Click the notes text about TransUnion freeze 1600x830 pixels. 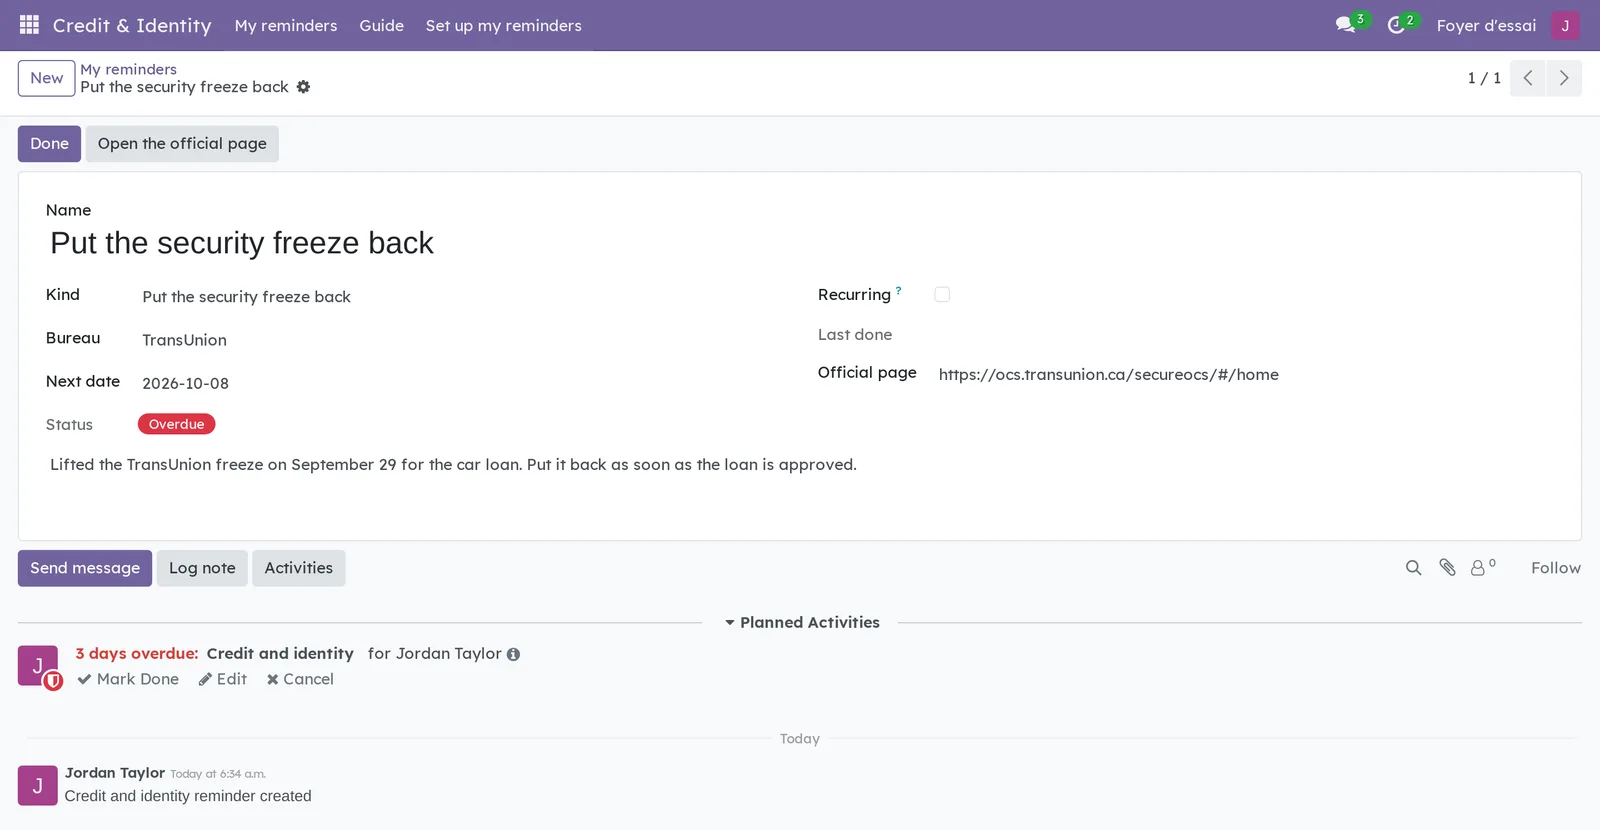coord(453,465)
